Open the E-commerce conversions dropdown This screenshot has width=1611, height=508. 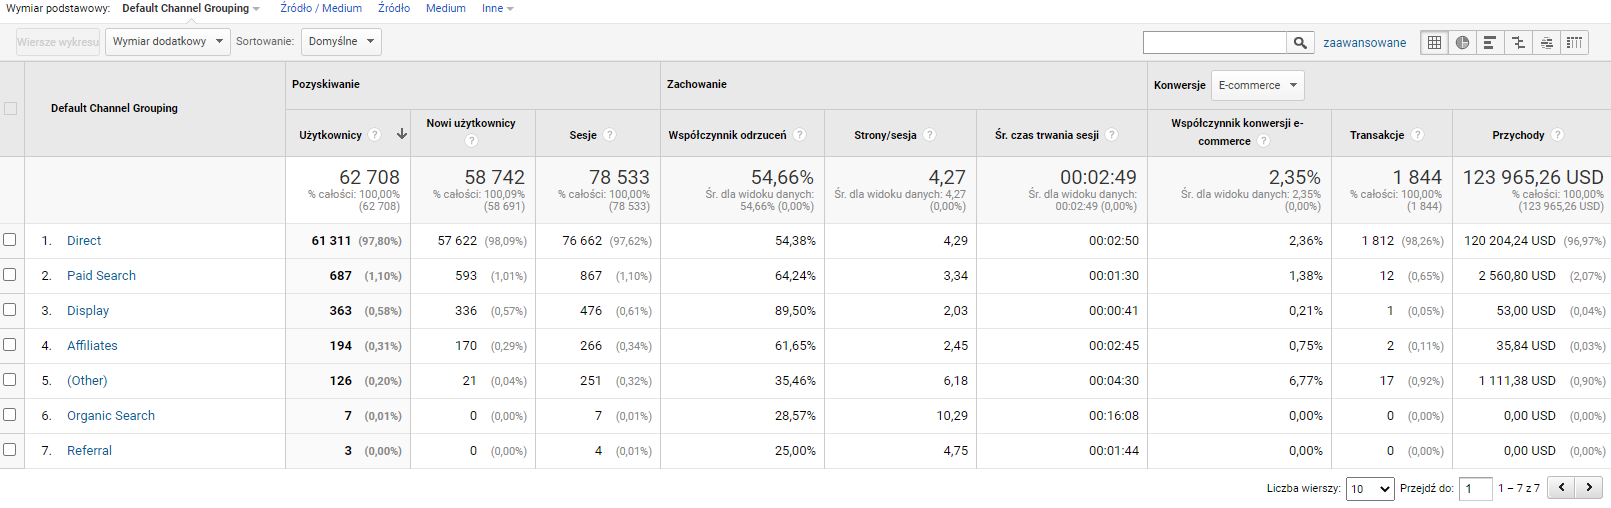pyautogui.click(x=1258, y=85)
